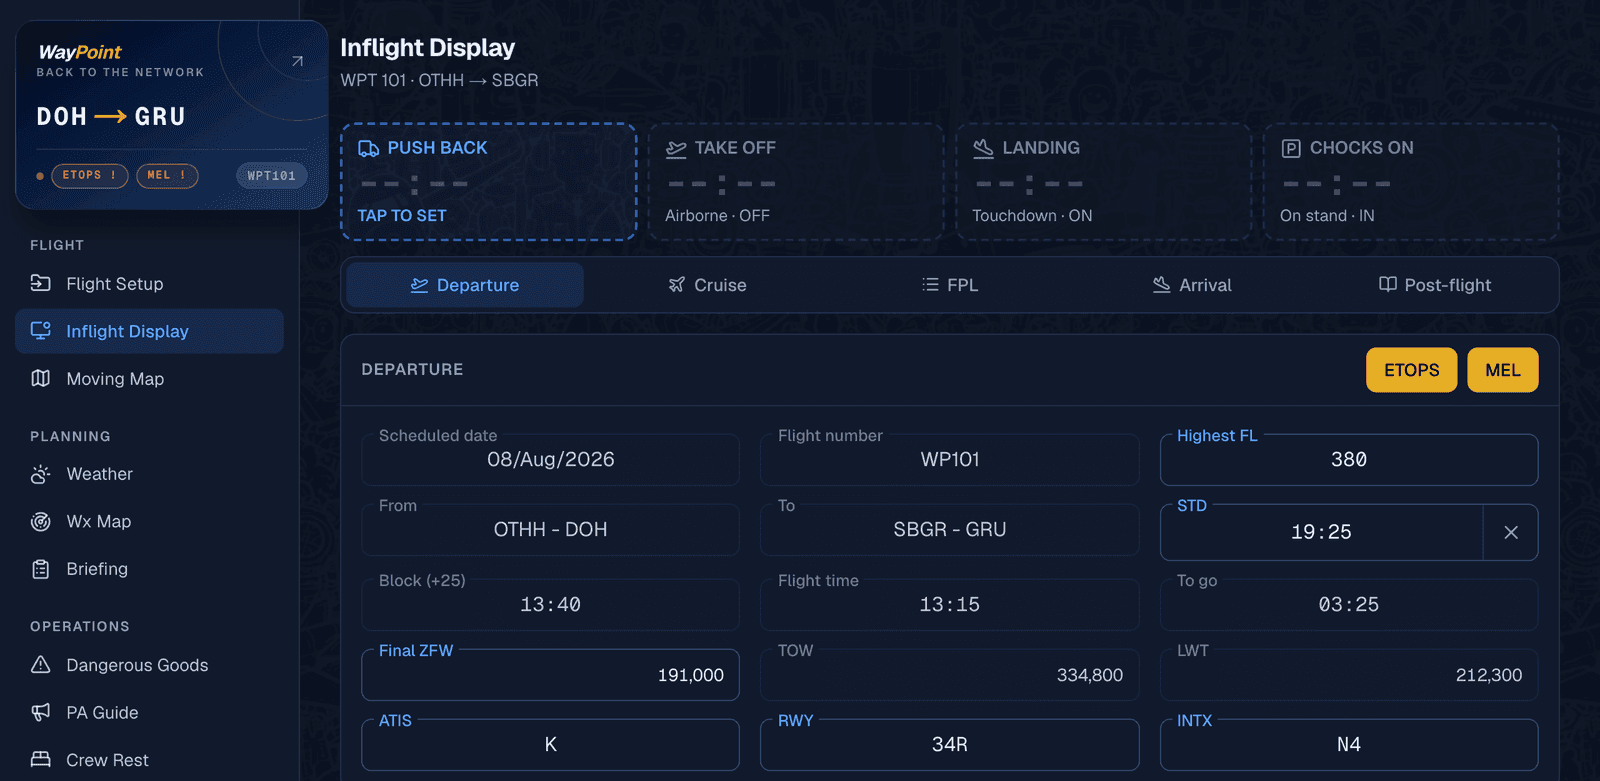1600x781 pixels.
Task: Switch to the Departure tab
Action: (x=465, y=285)
